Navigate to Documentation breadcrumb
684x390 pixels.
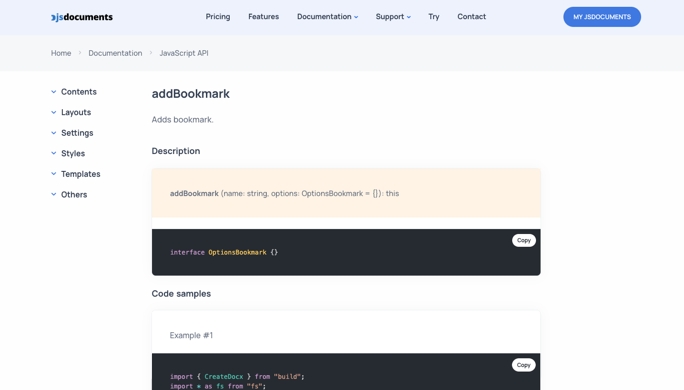[x=115, y=53]
